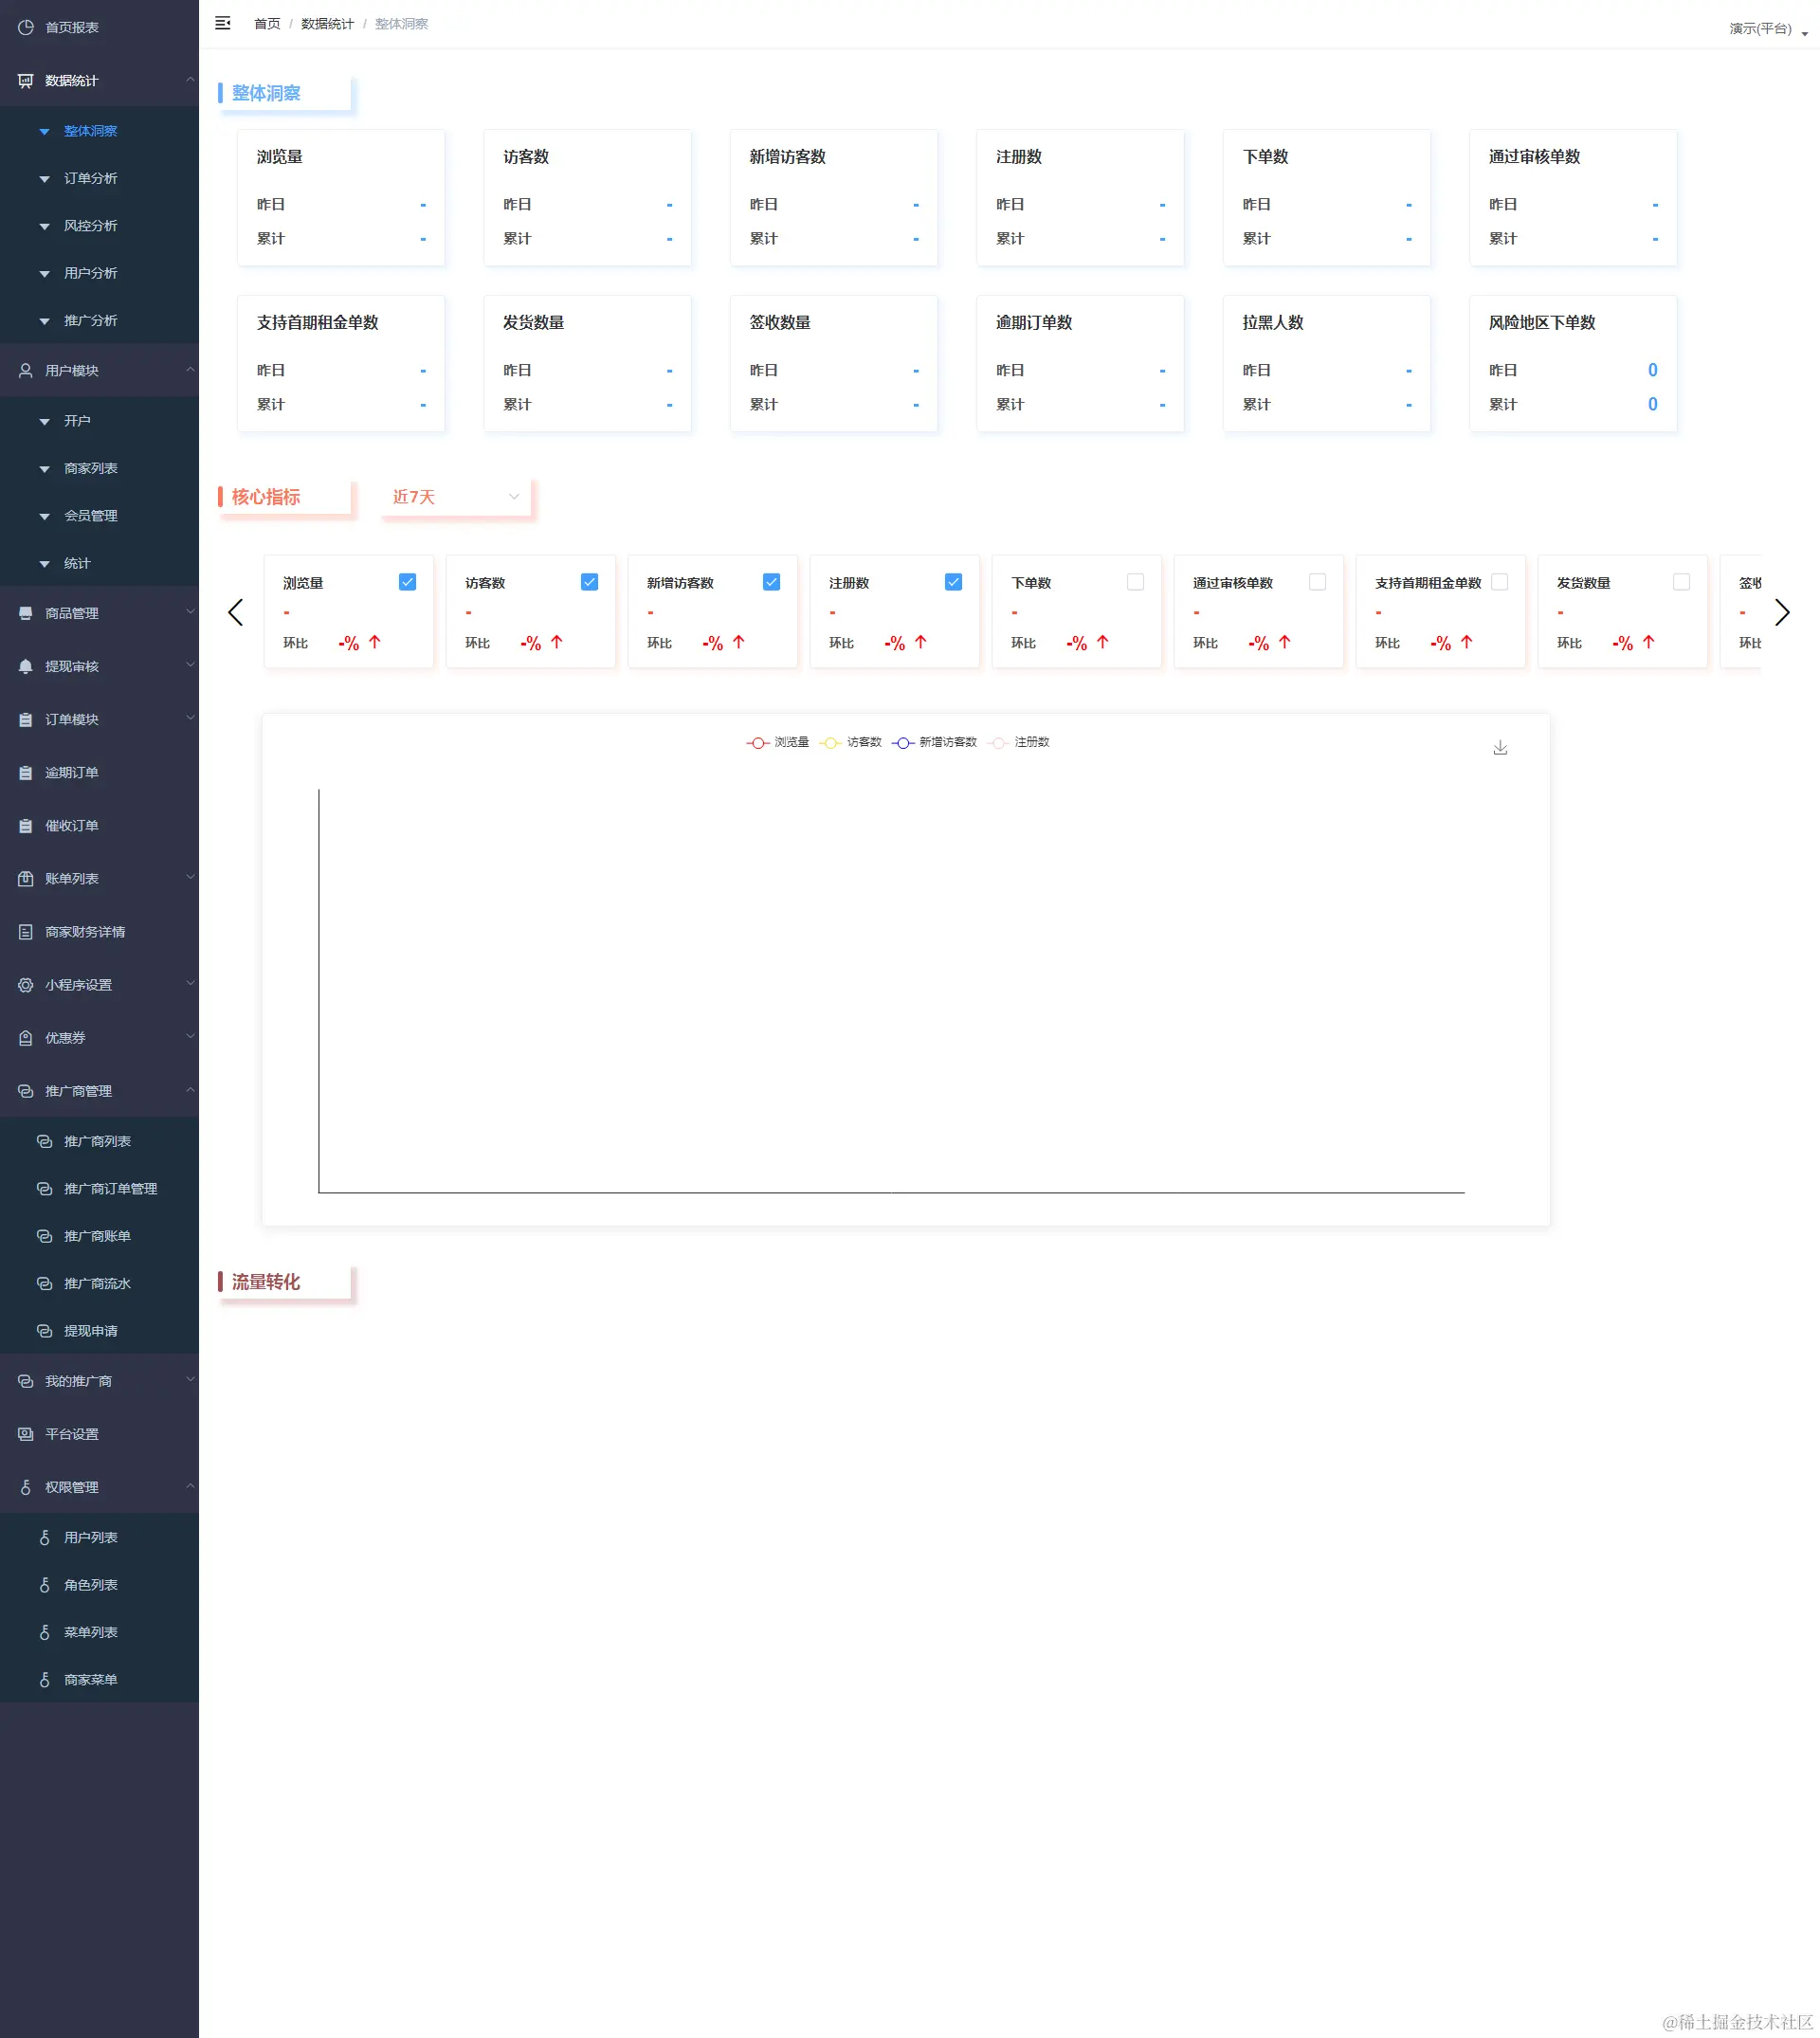Go to 推广商列表 menu item
The width and height of the screenshot is (1820, 2038).
coord(97,1142)
